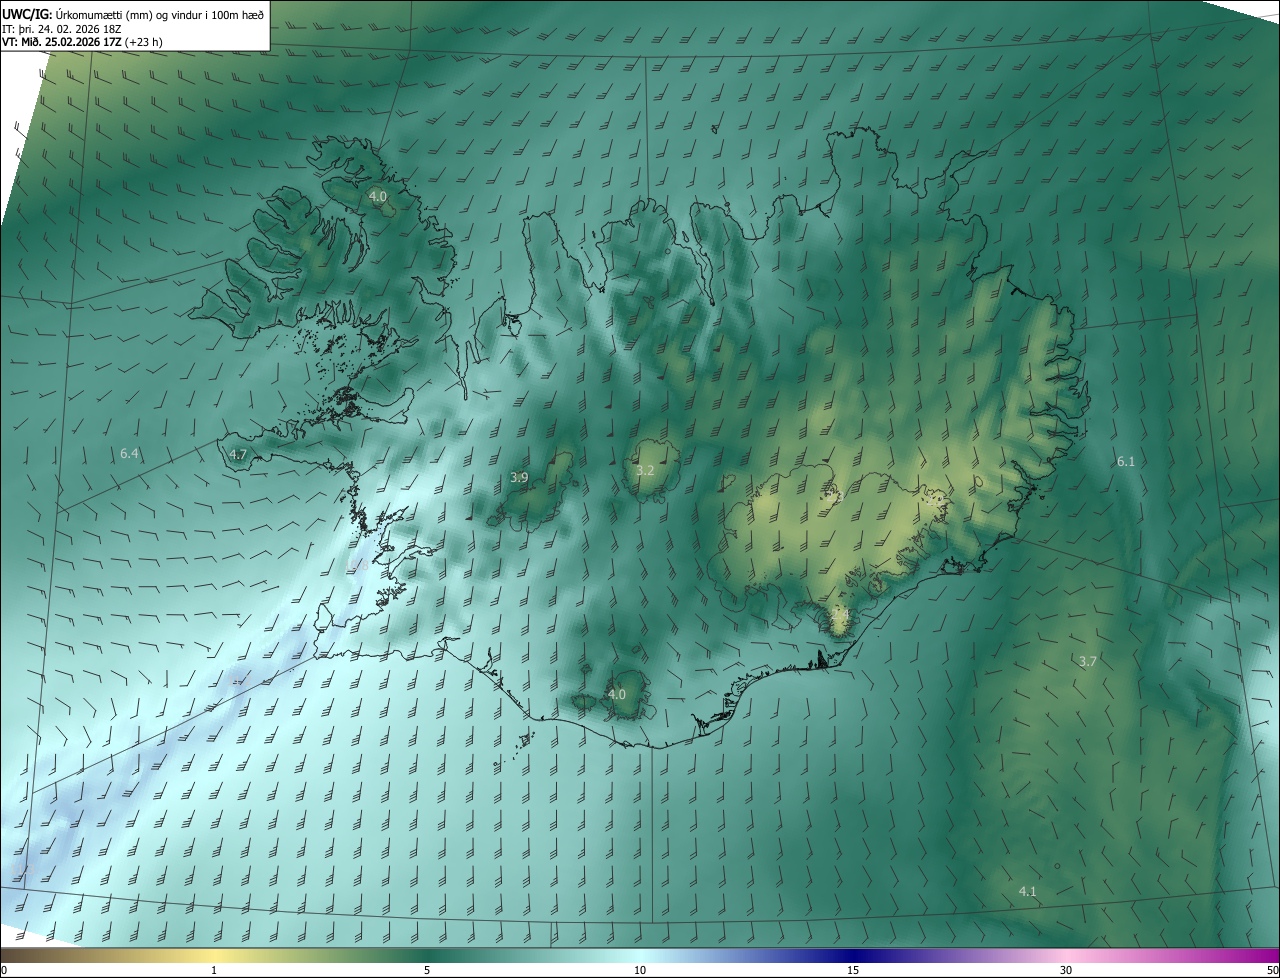Click the 10 tick on the color scale

point(640,970)
